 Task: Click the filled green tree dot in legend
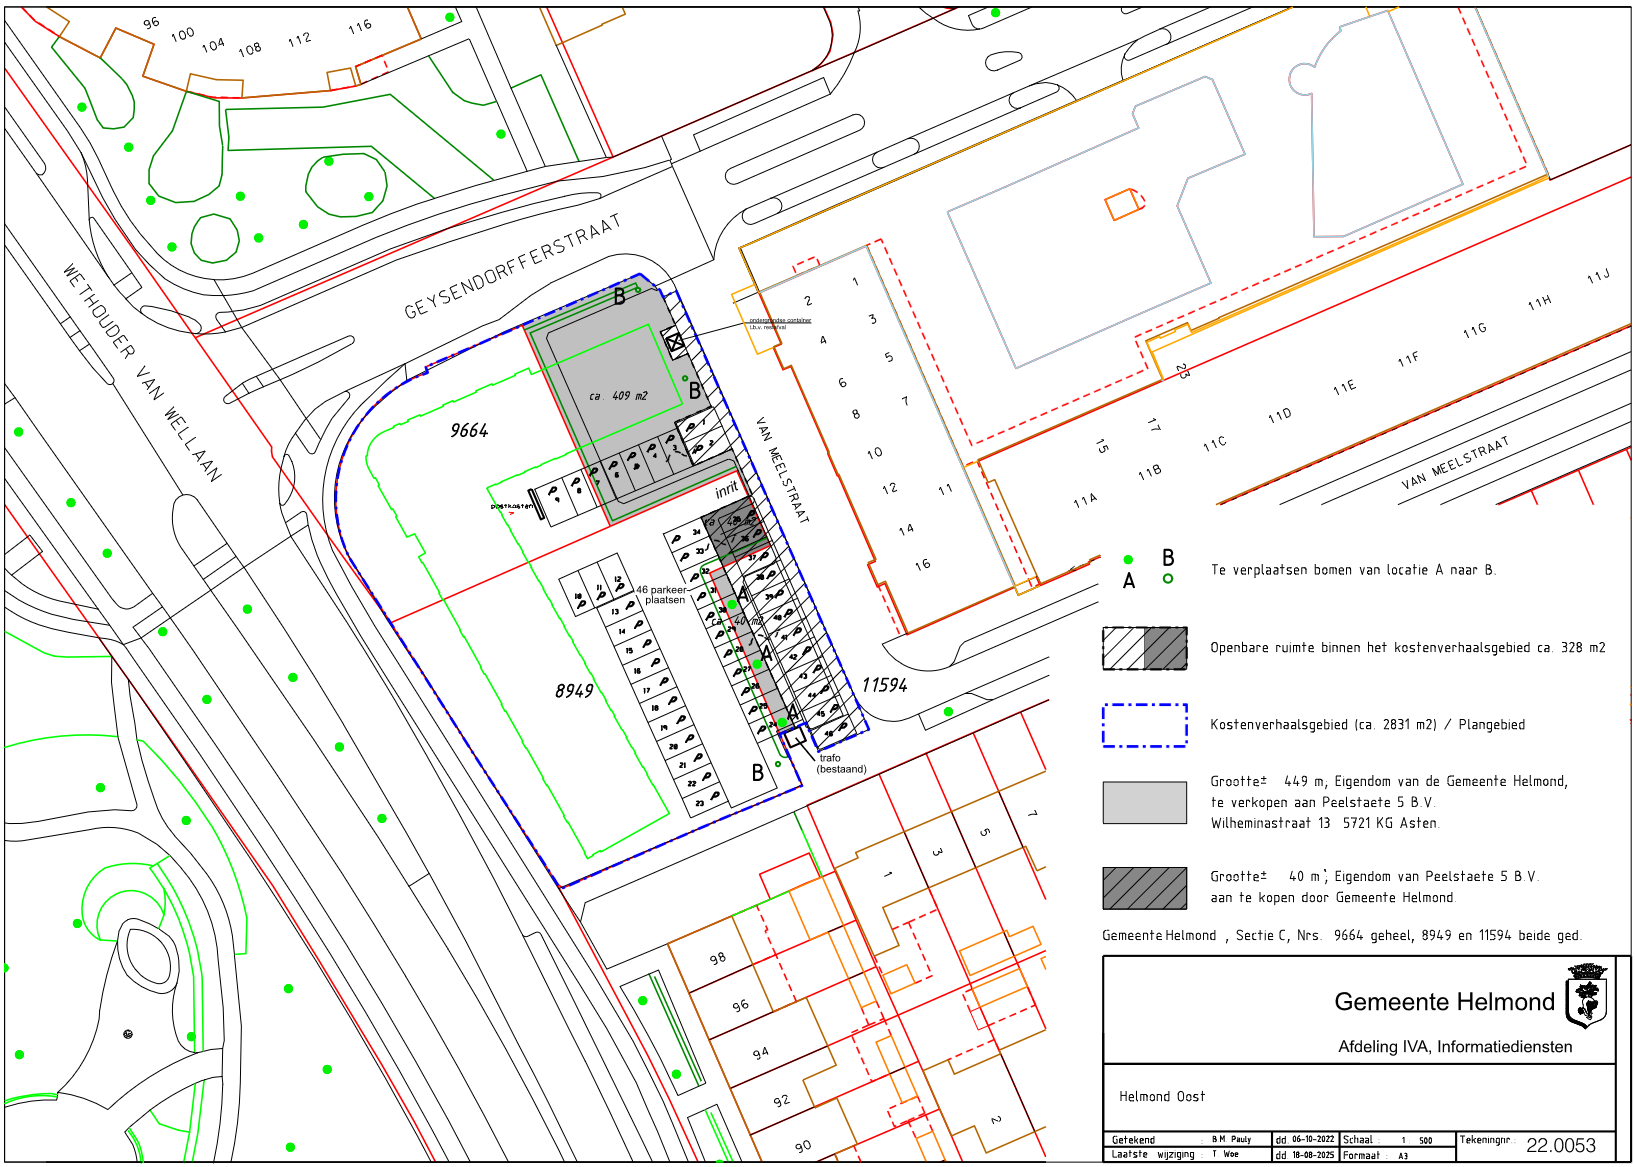[1128, 560]
